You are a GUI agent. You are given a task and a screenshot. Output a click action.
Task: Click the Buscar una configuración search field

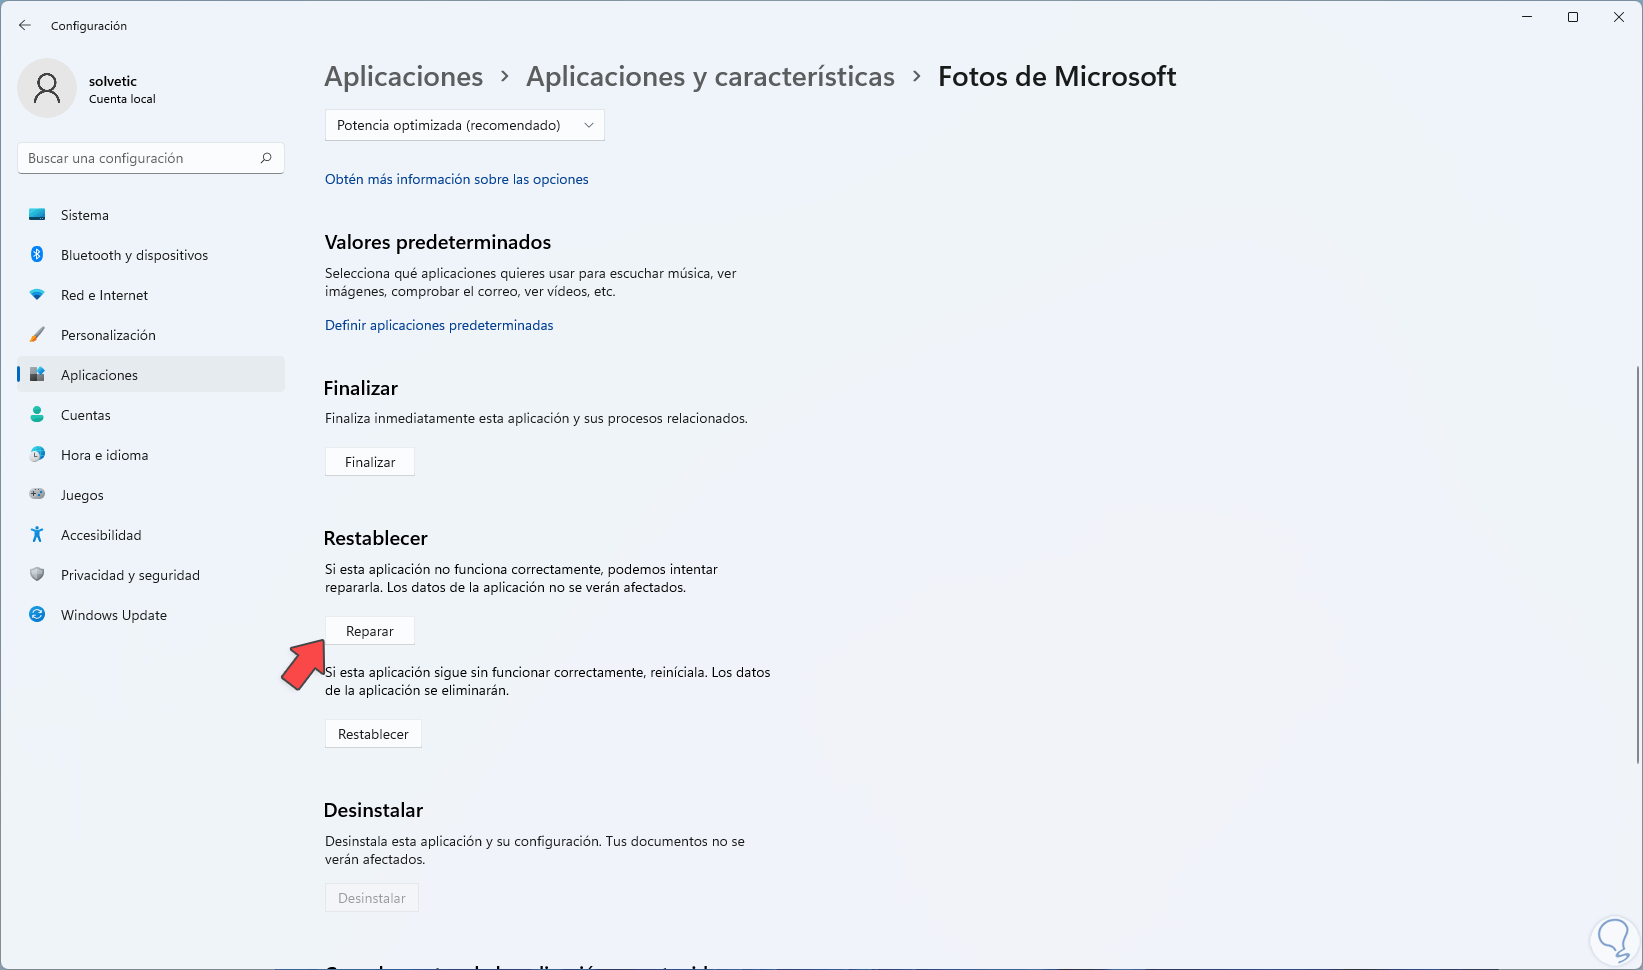[151, 158]
